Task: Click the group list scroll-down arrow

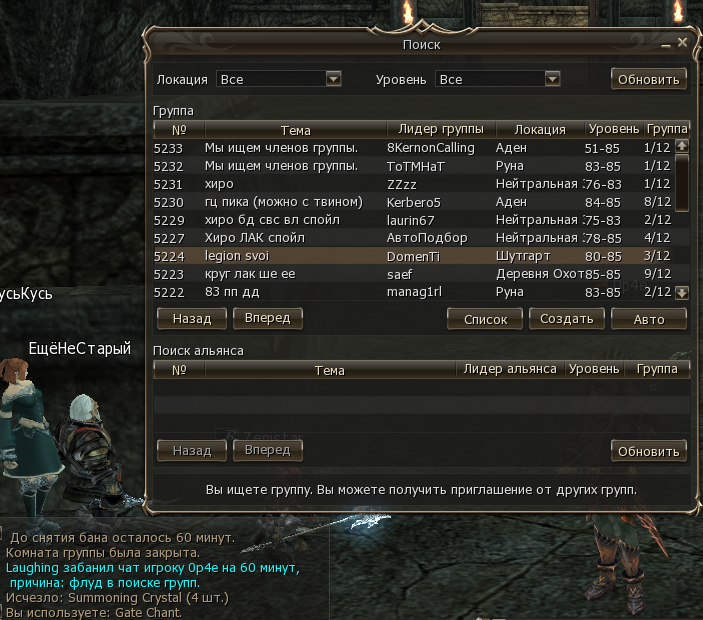Action: pos(682,293)
